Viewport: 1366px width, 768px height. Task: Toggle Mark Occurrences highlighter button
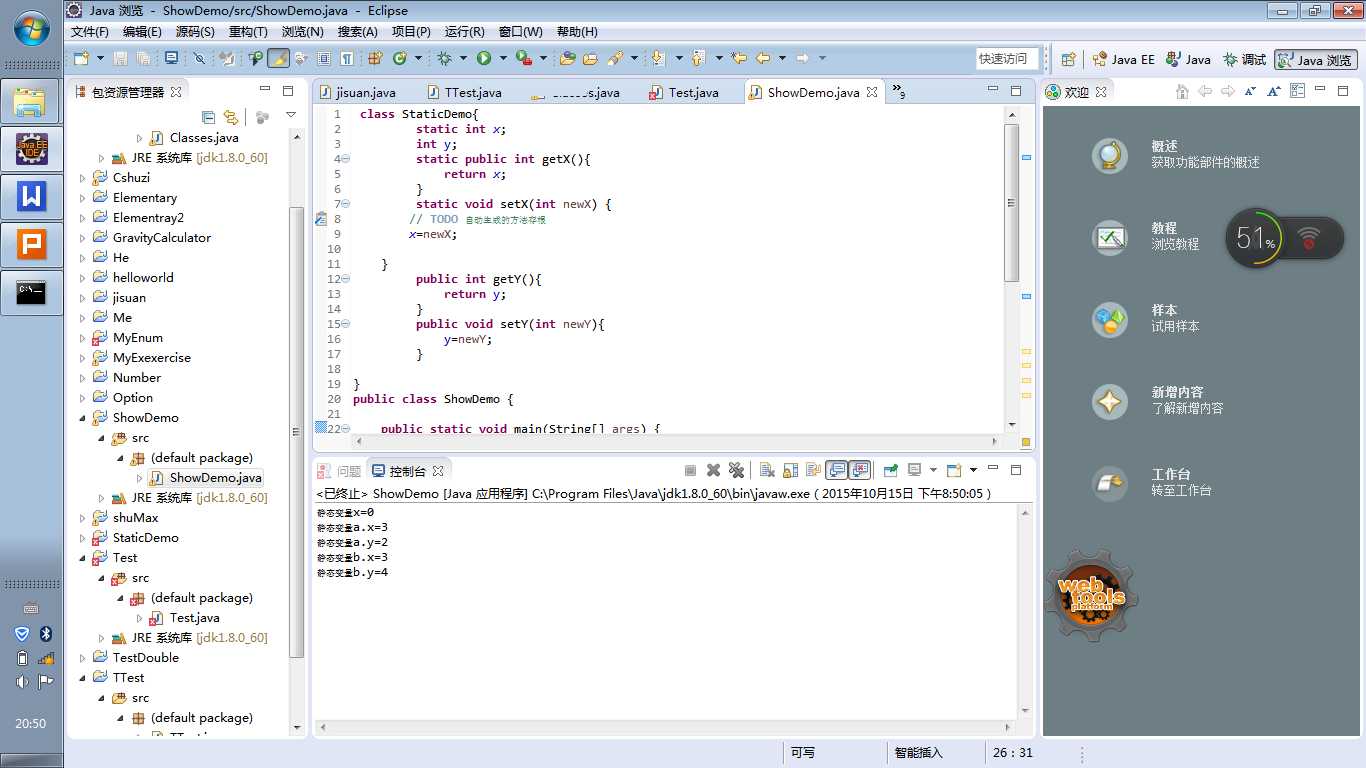click(279, 58)
